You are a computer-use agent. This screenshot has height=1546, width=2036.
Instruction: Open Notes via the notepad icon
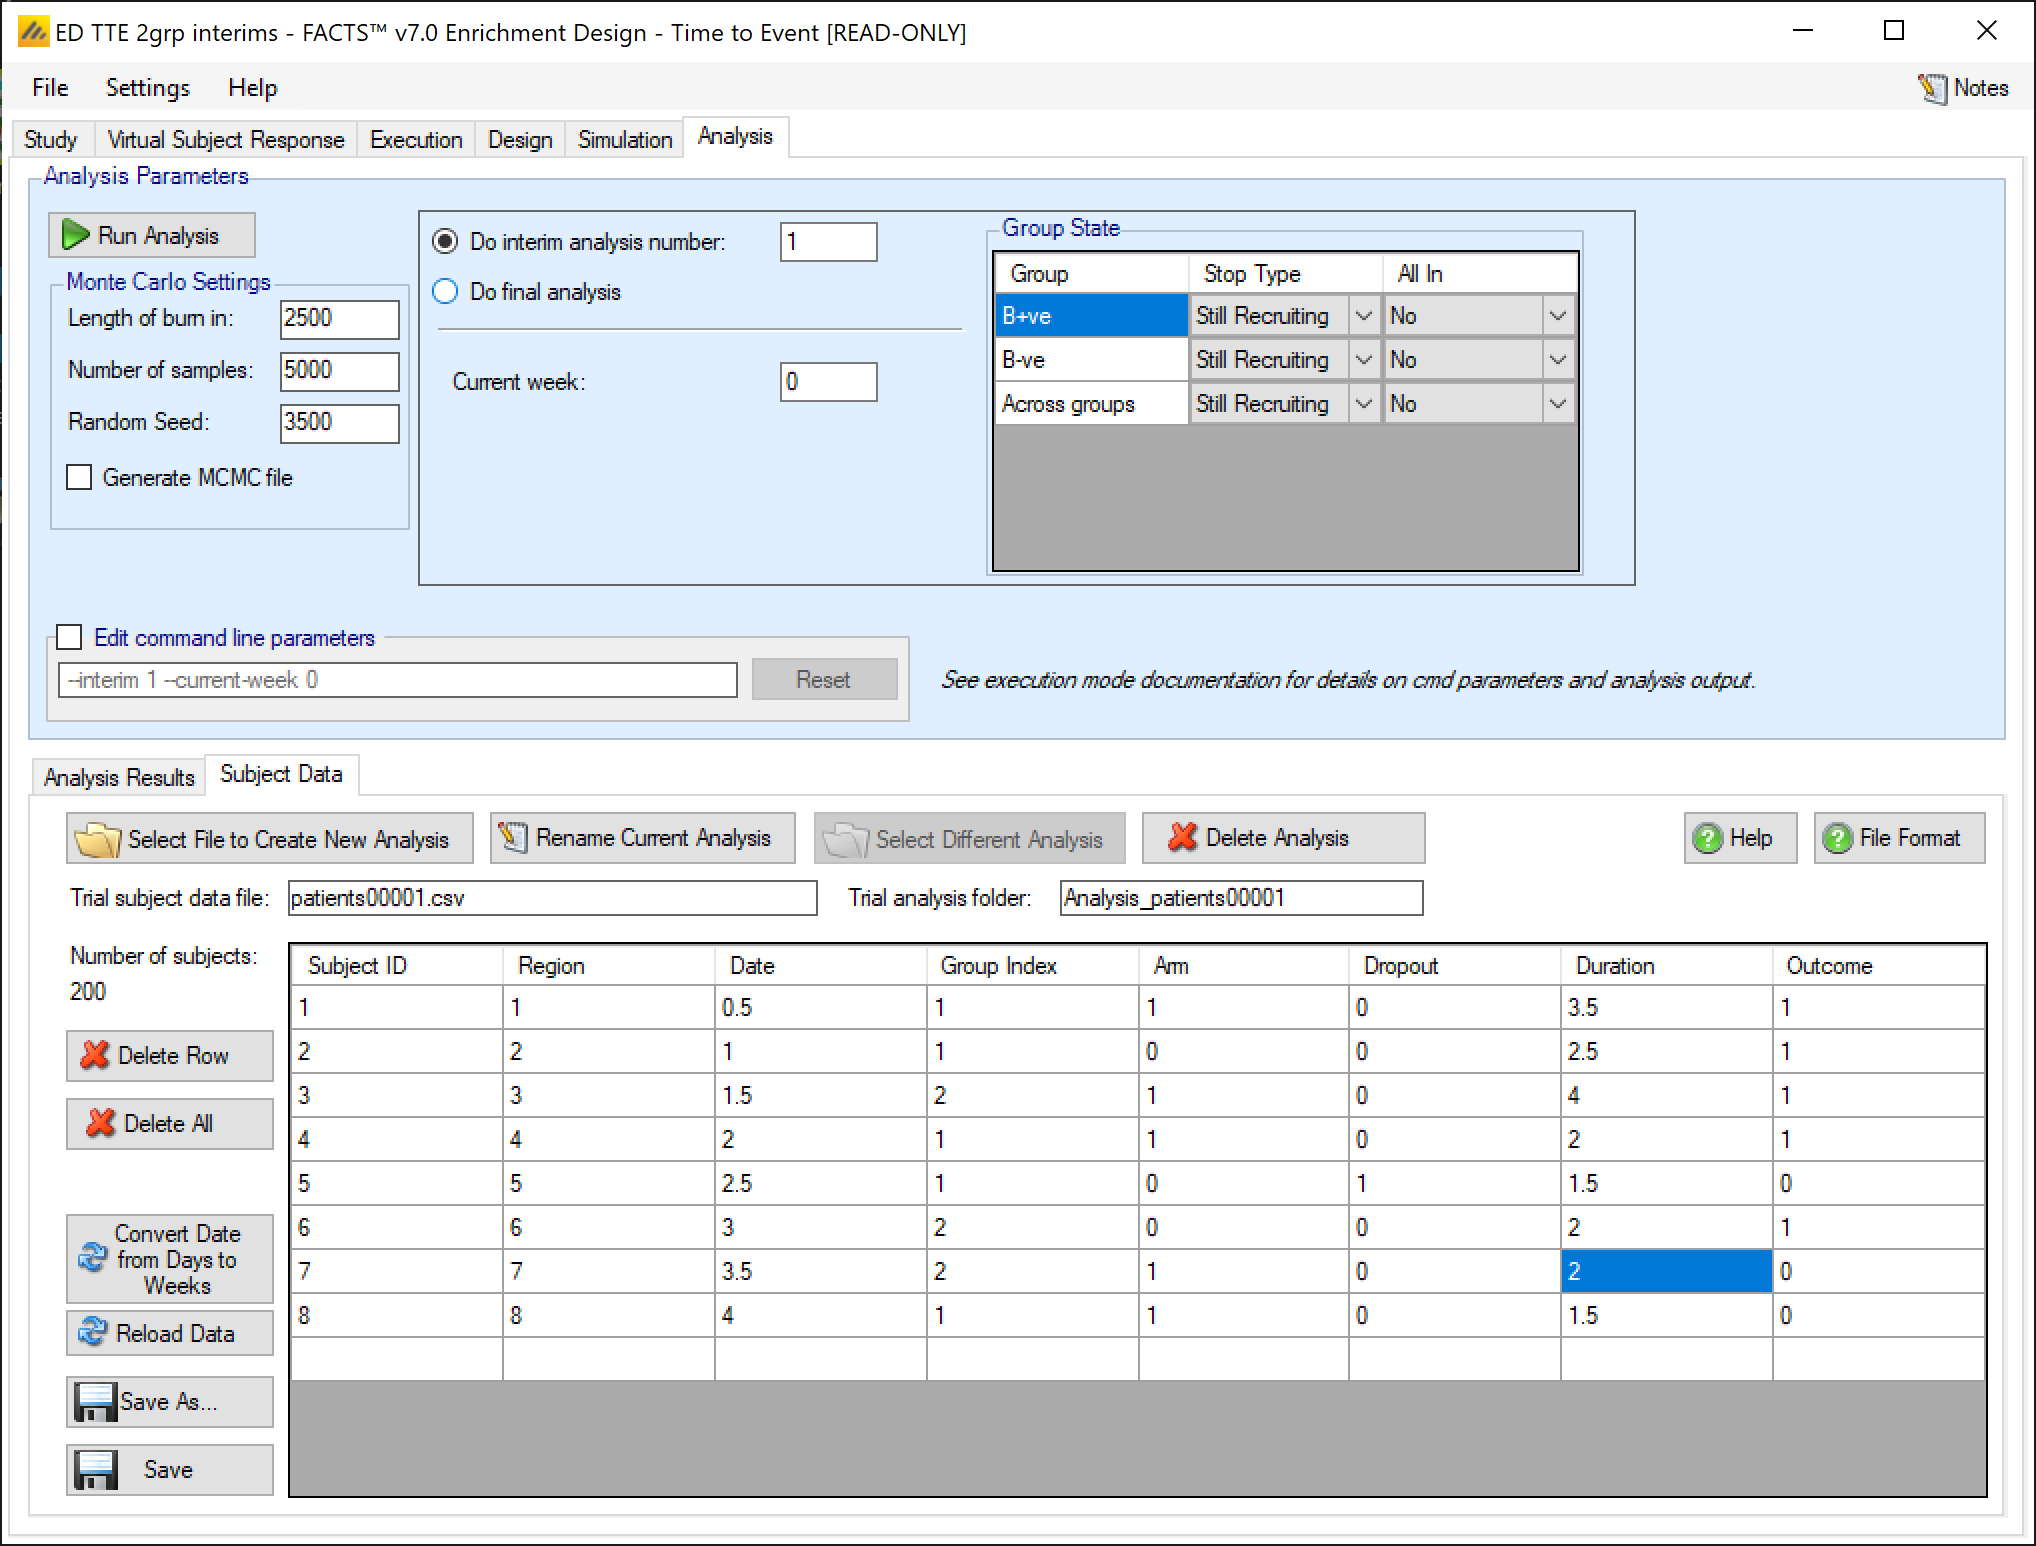(x=1932, y=89)
